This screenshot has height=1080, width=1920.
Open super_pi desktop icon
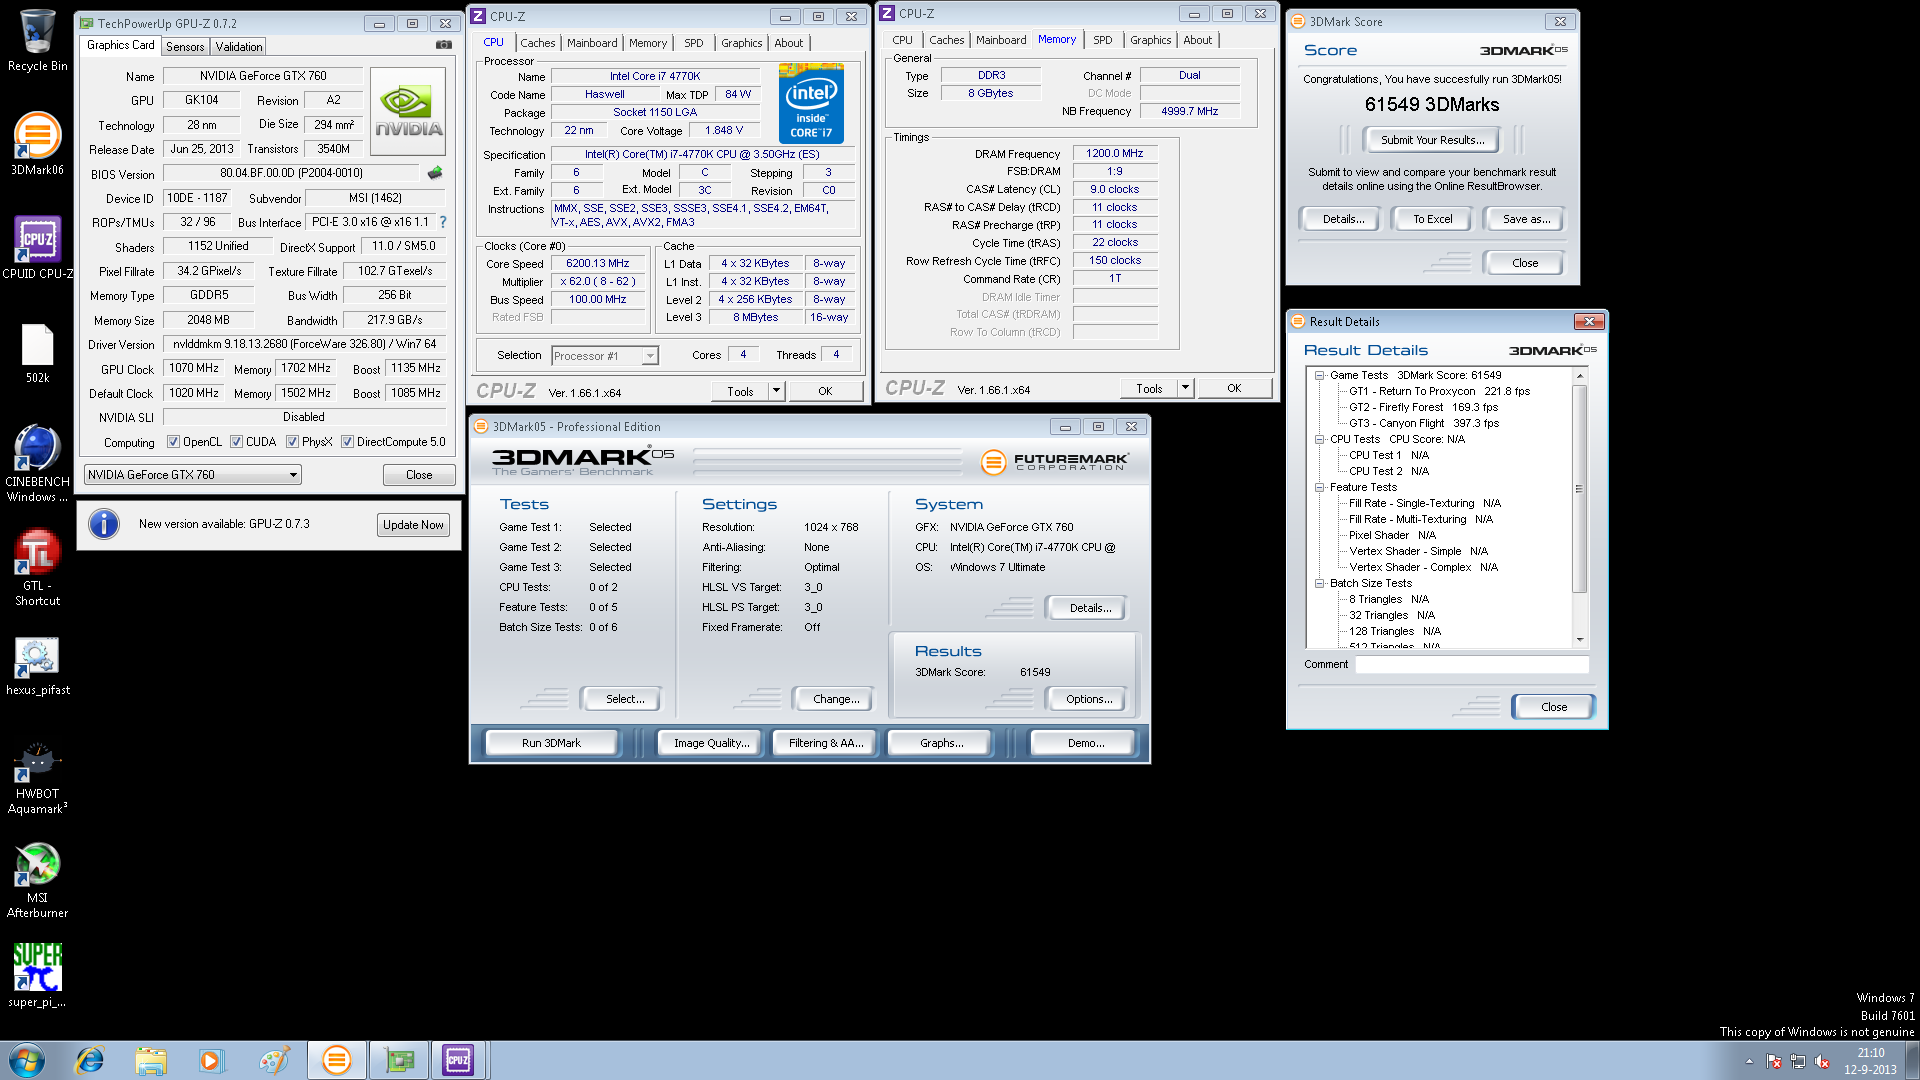pyautogui.click(x=37, y=975)
